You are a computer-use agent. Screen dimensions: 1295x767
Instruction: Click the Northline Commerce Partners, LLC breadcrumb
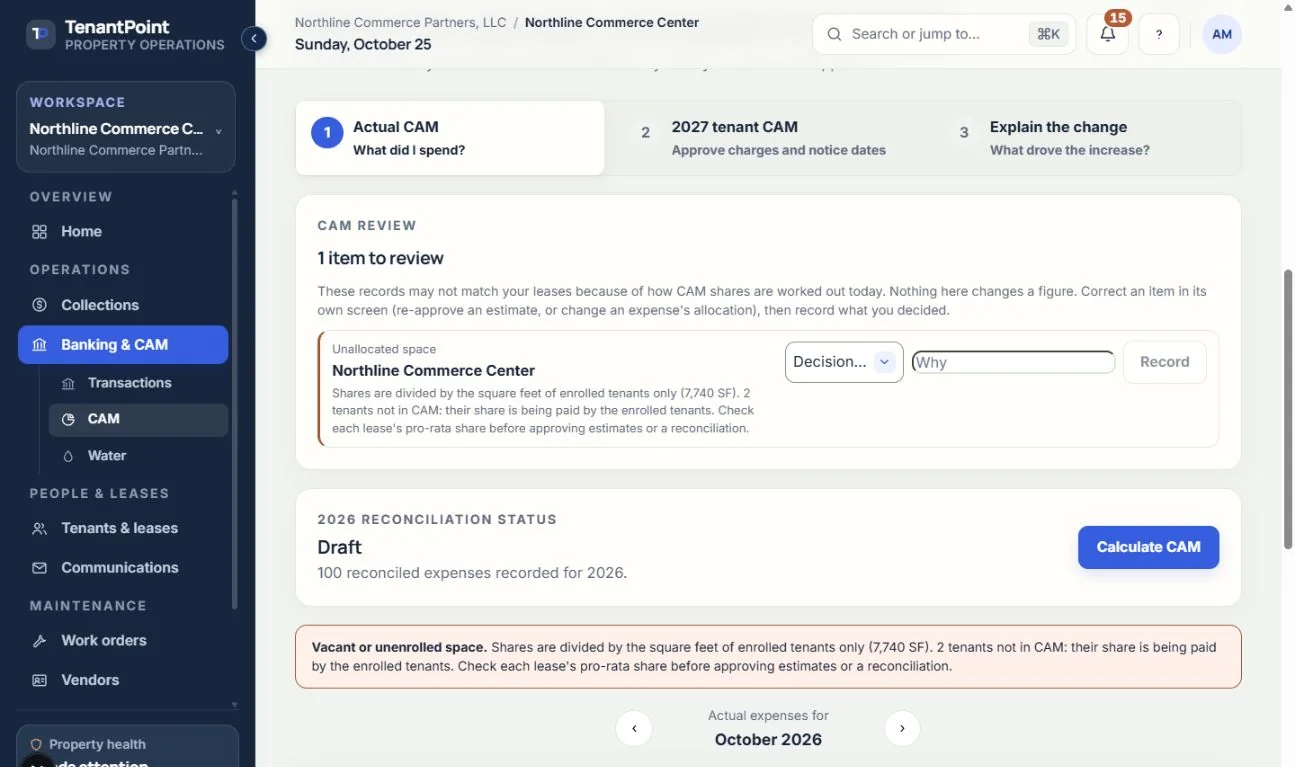(x=401, y=22)
